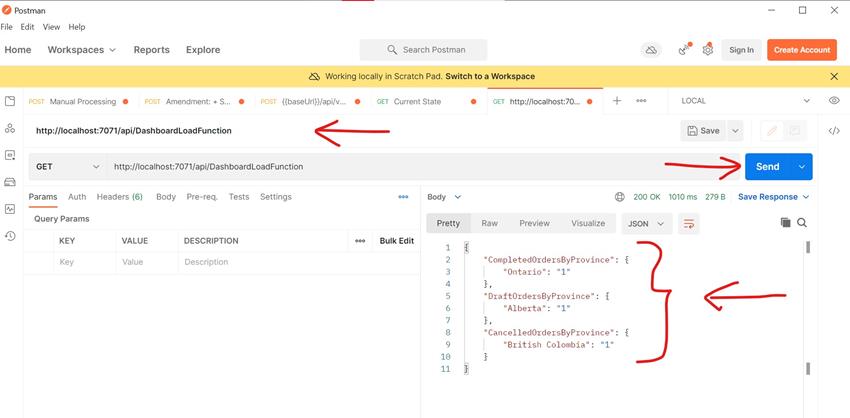The image size is (850, 418).
Task: Open the Help menu
Action: coord(76,27)
